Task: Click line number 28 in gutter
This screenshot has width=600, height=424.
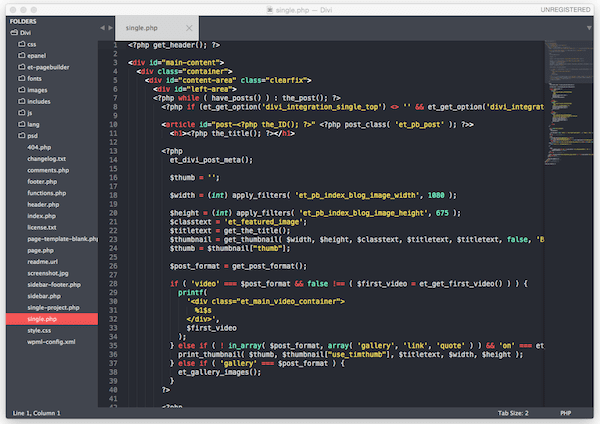Action: [113, 284]
